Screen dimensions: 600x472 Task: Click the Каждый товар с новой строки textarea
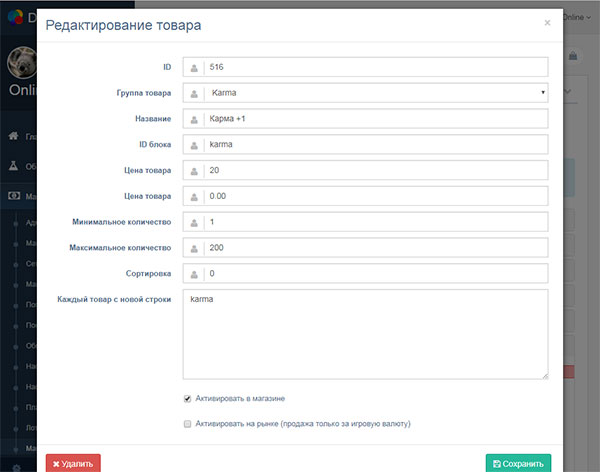coord(366,334)
